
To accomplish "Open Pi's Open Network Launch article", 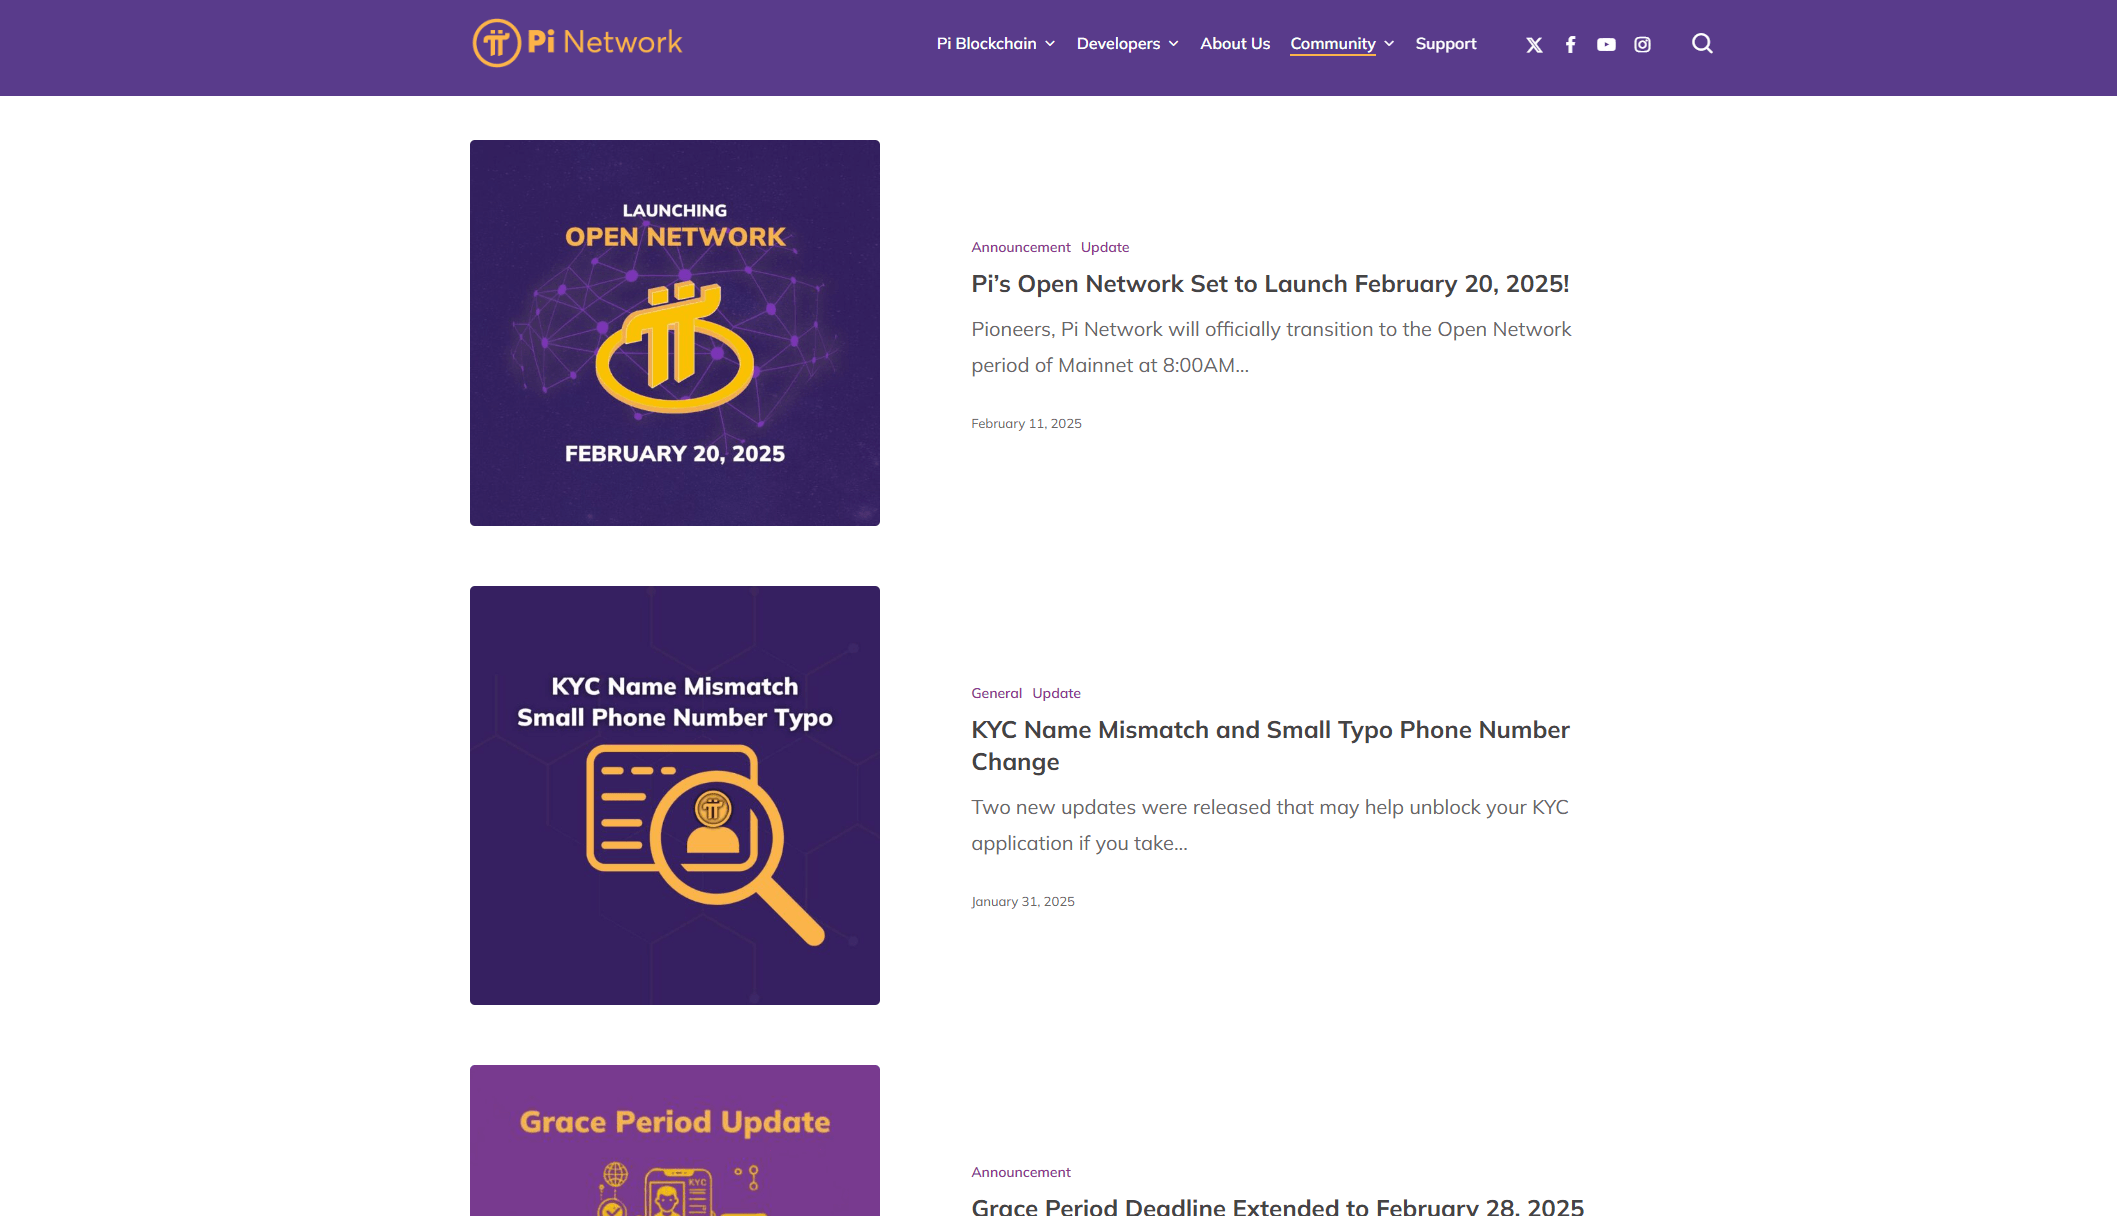I will pyautogui.click(x=1269, y=284).
